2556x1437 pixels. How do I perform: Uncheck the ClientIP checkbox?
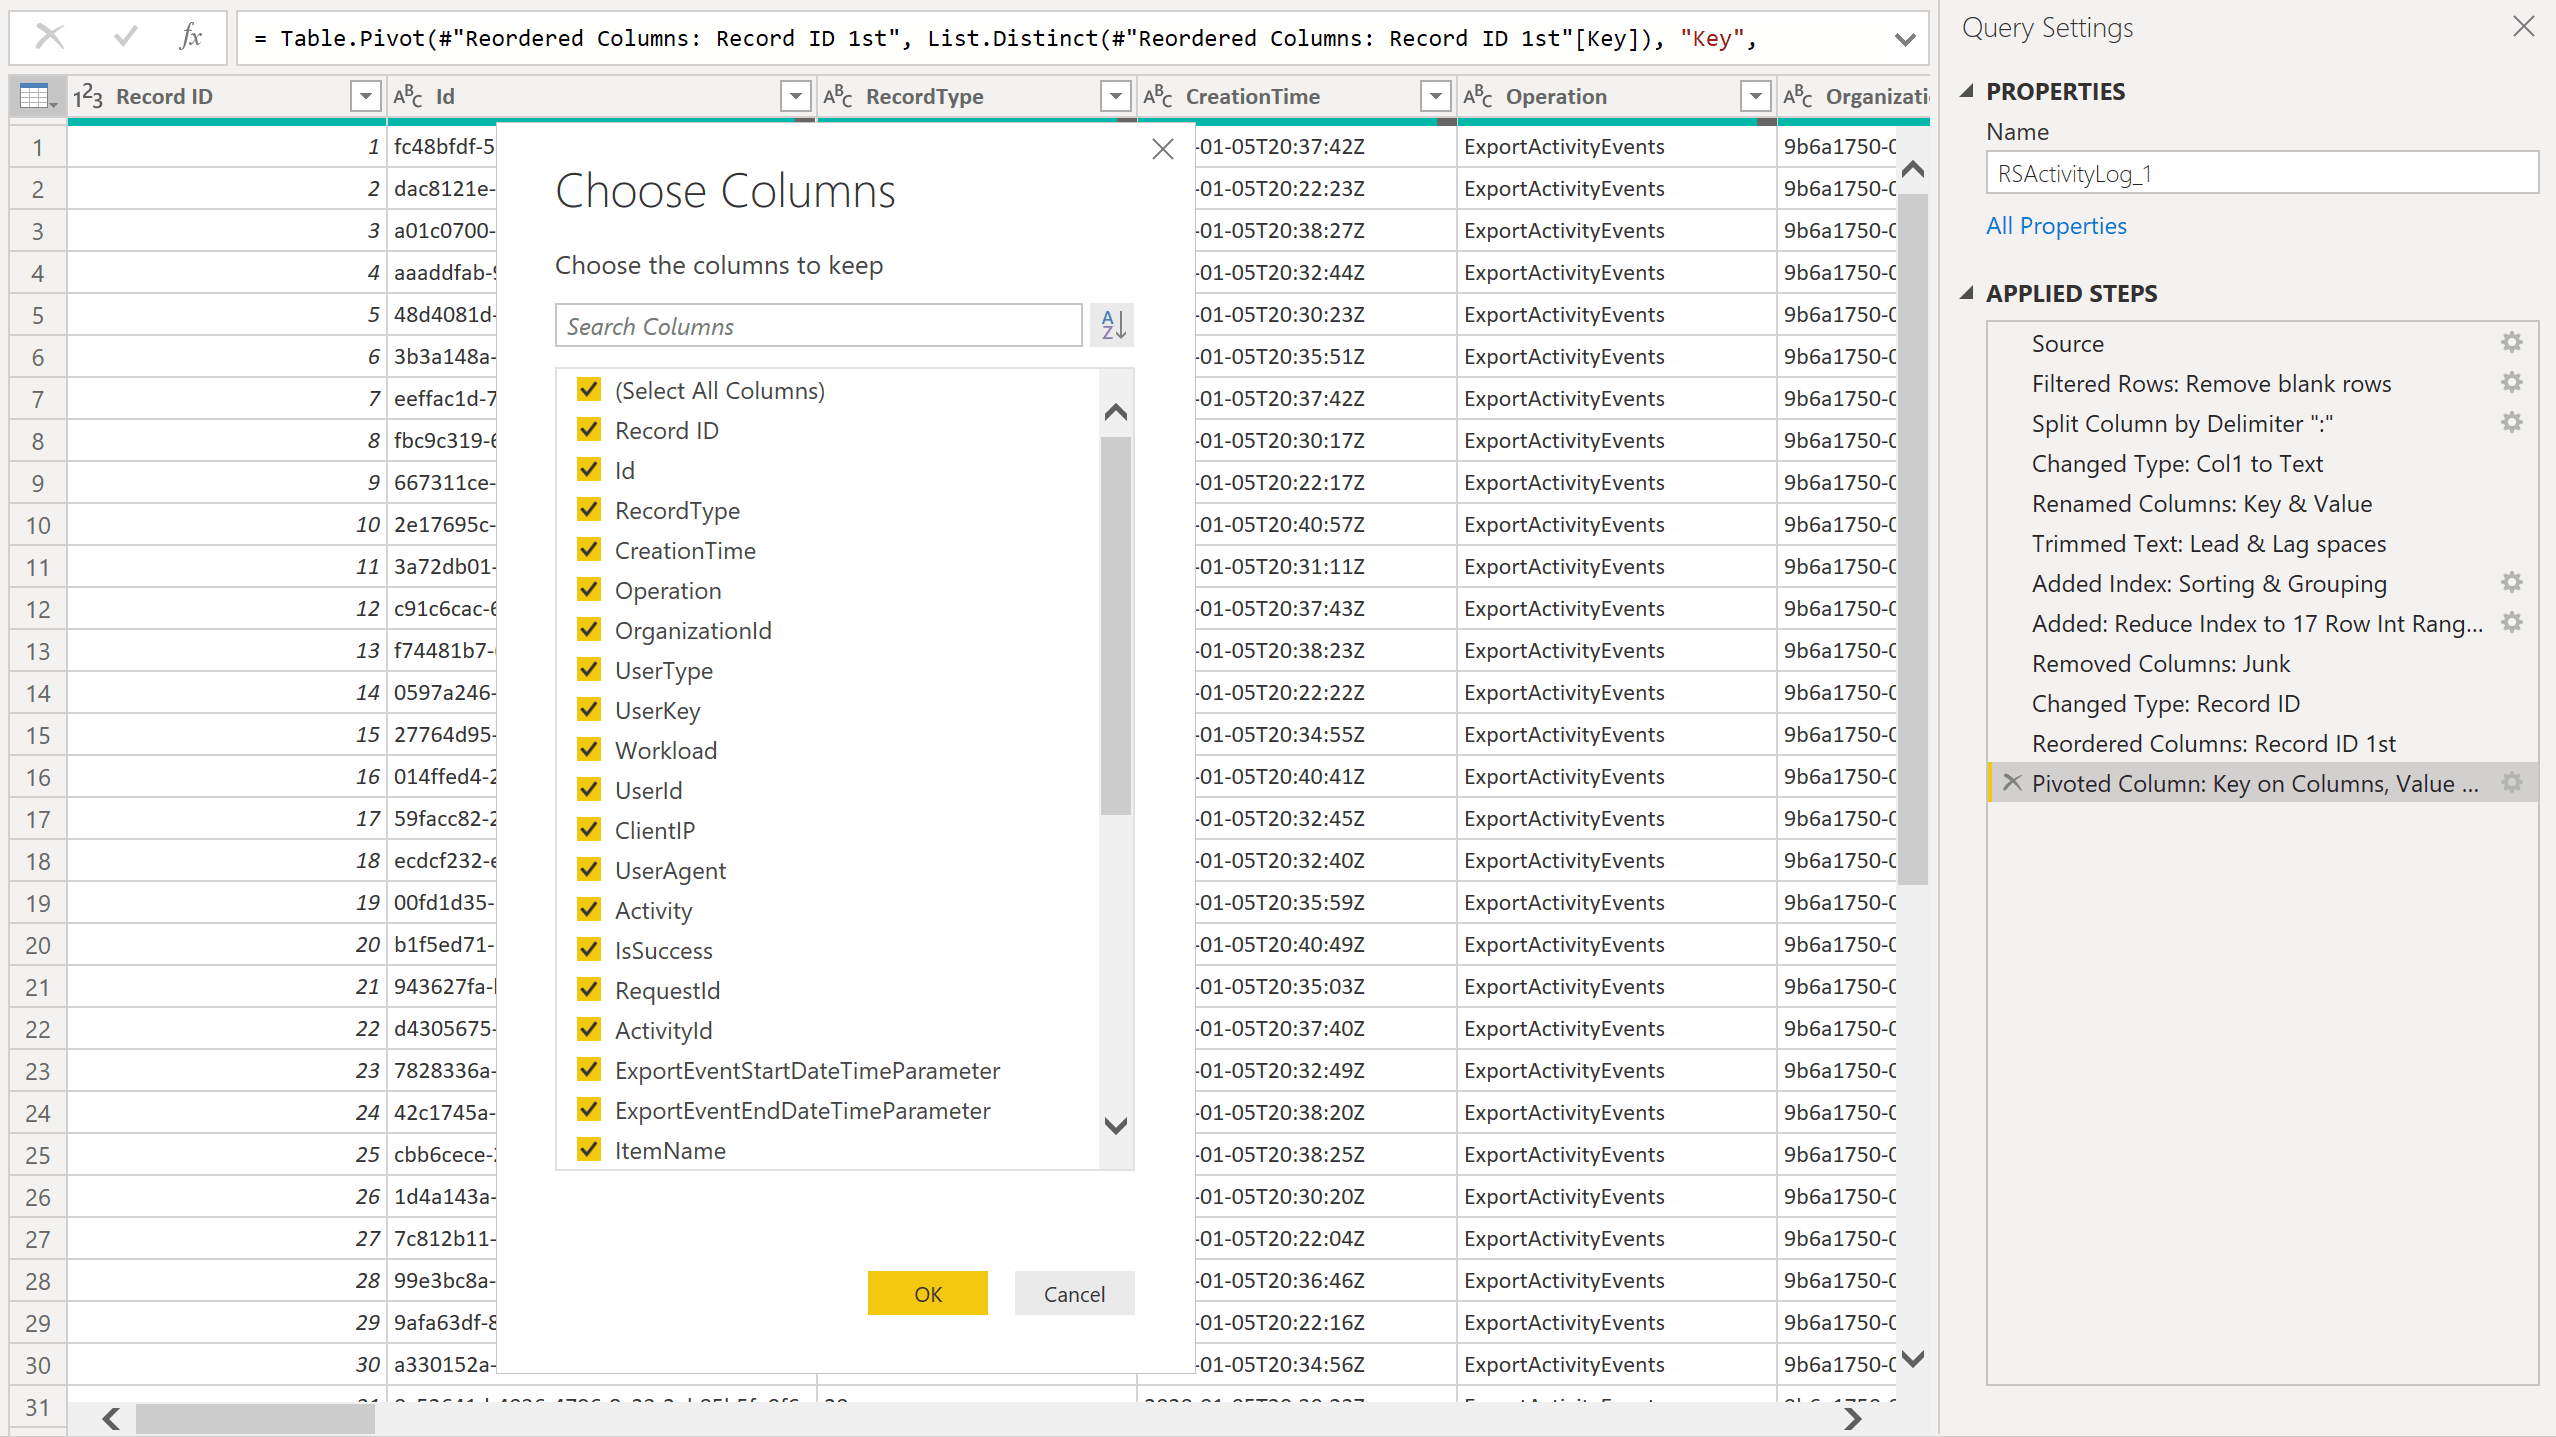click(x=589, y=830)
